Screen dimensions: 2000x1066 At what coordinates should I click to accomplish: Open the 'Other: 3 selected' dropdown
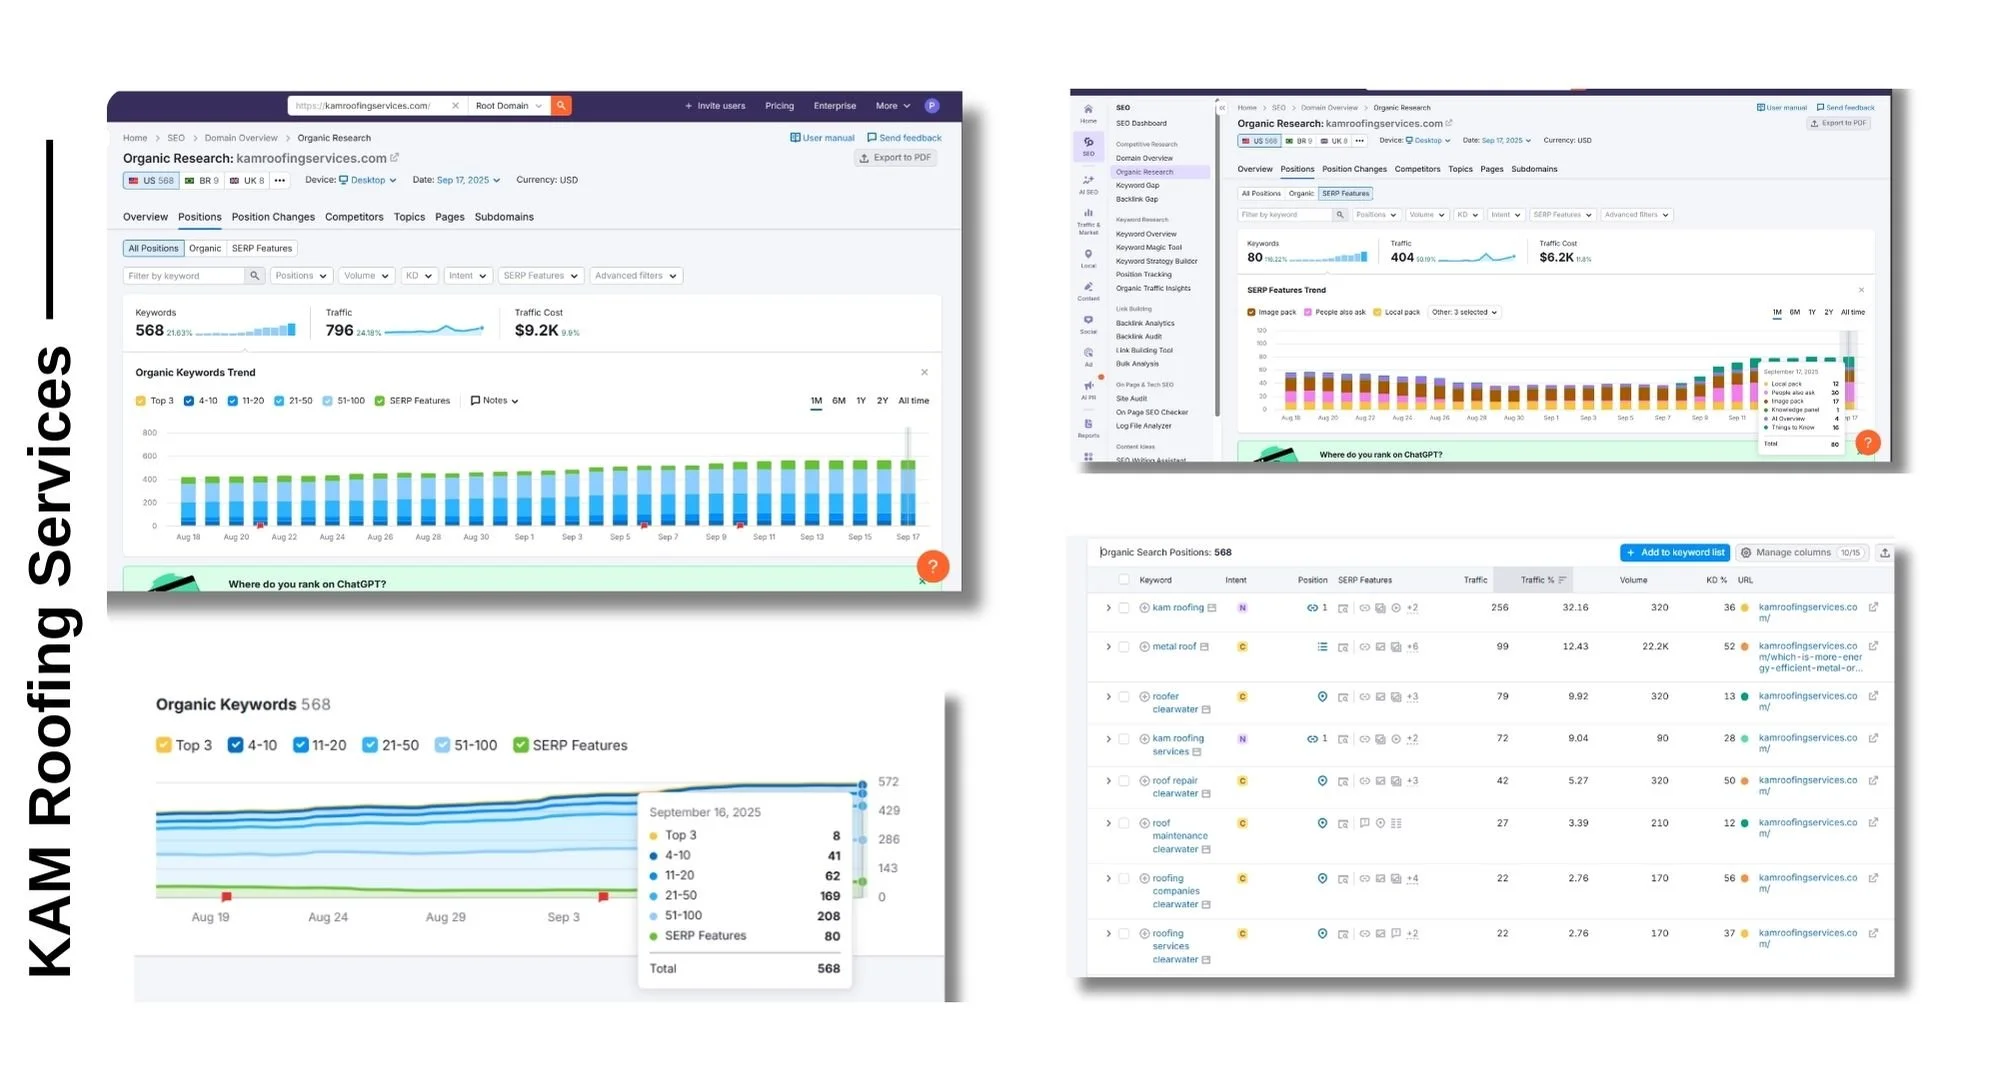coord(1464,312)
